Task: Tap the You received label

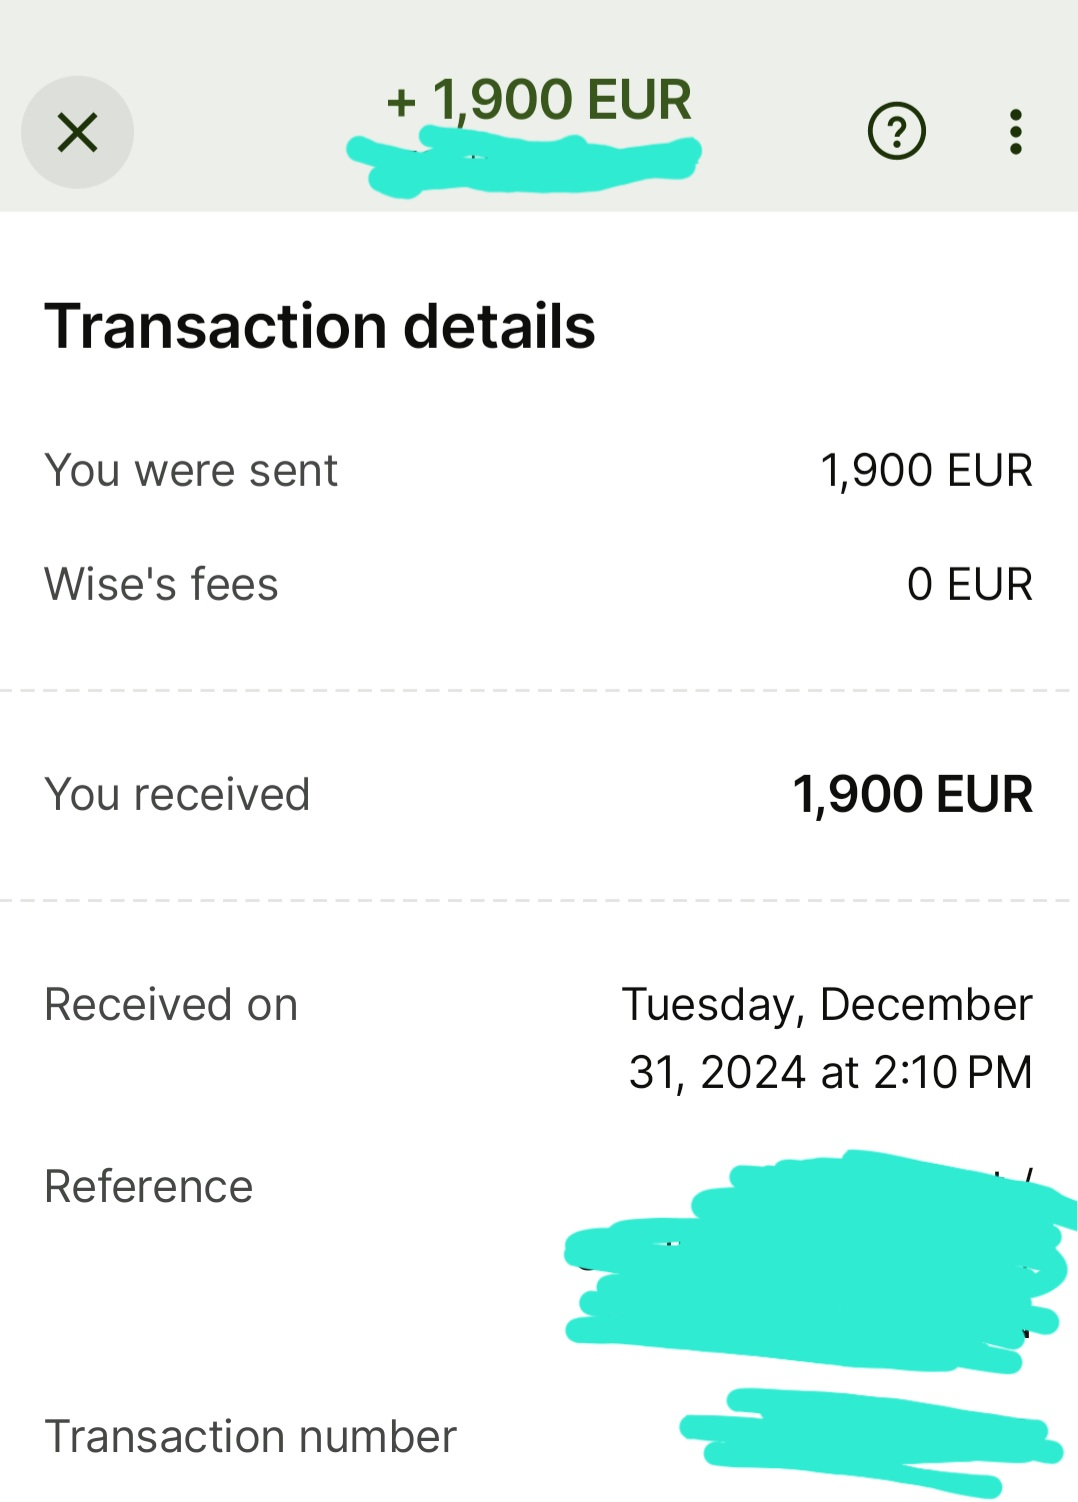Action: (x=177, y=794)
